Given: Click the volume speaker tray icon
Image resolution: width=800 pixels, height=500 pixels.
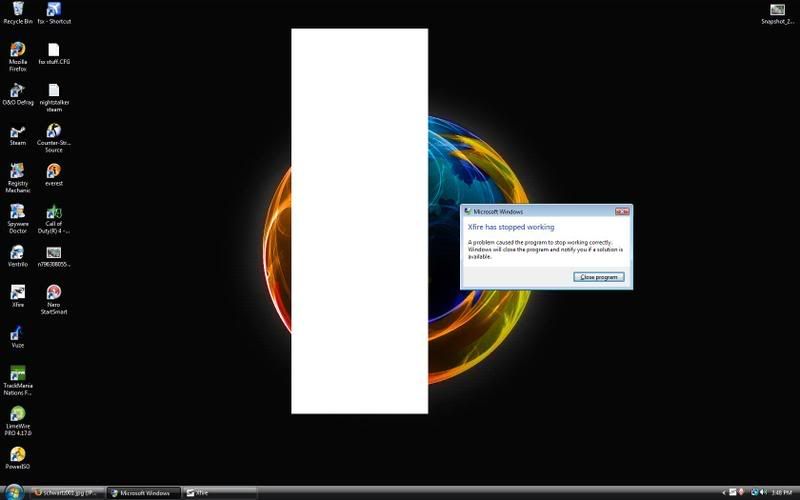Looking at the screenshot, I should pyautogui.click(x=763, y=492).
